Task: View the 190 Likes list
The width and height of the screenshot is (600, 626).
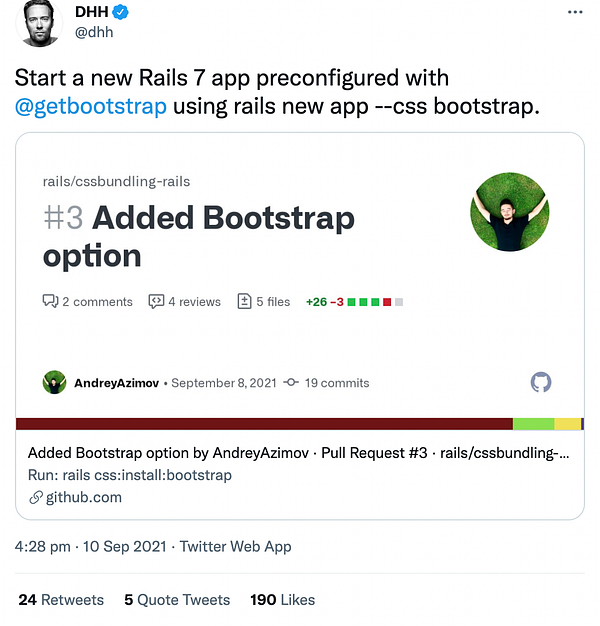Action: point(283,600)
